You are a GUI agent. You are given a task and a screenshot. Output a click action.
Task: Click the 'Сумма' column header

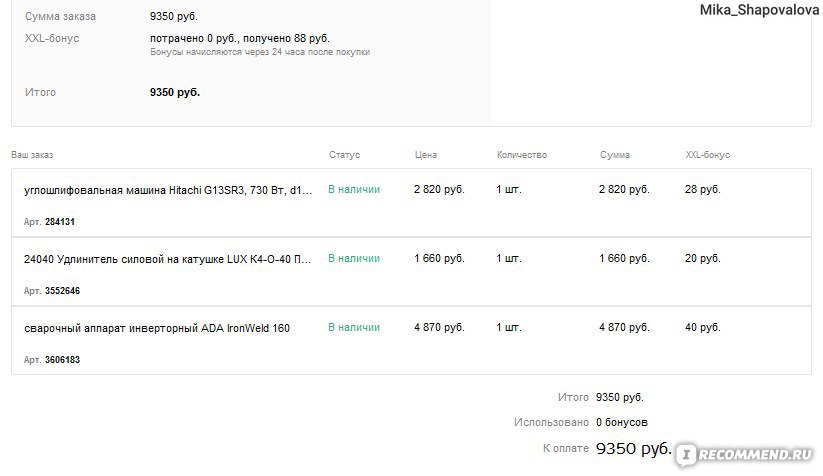[x=615, y=155]
